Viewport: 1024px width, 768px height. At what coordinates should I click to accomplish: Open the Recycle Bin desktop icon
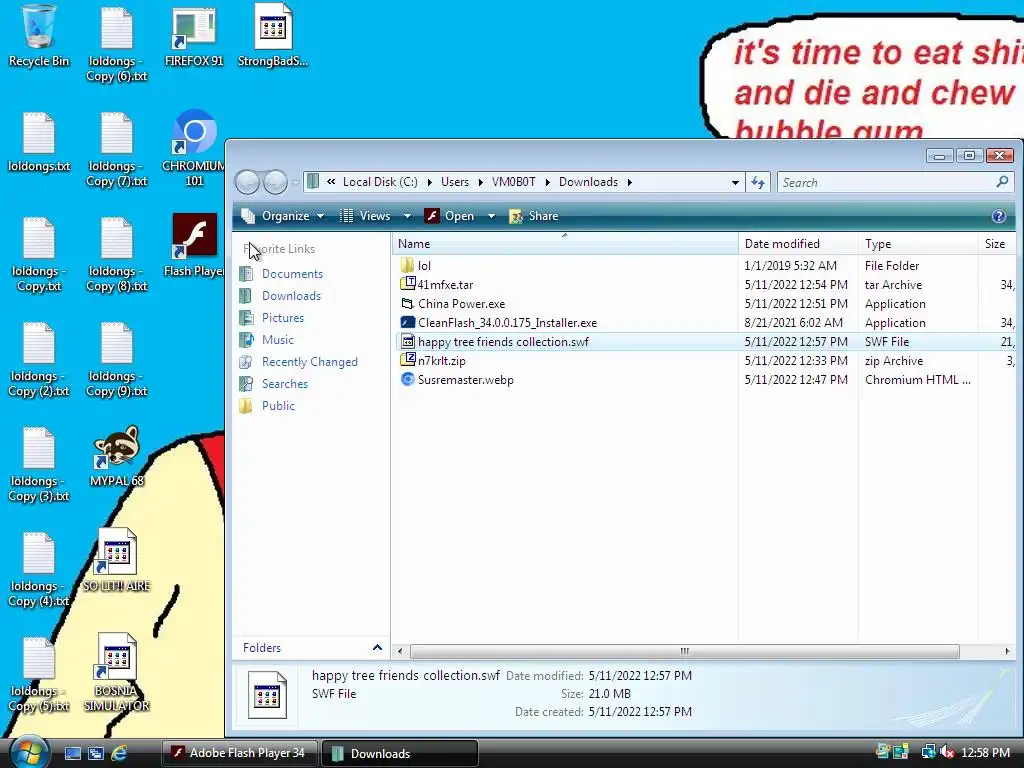(x=39, y=36)
